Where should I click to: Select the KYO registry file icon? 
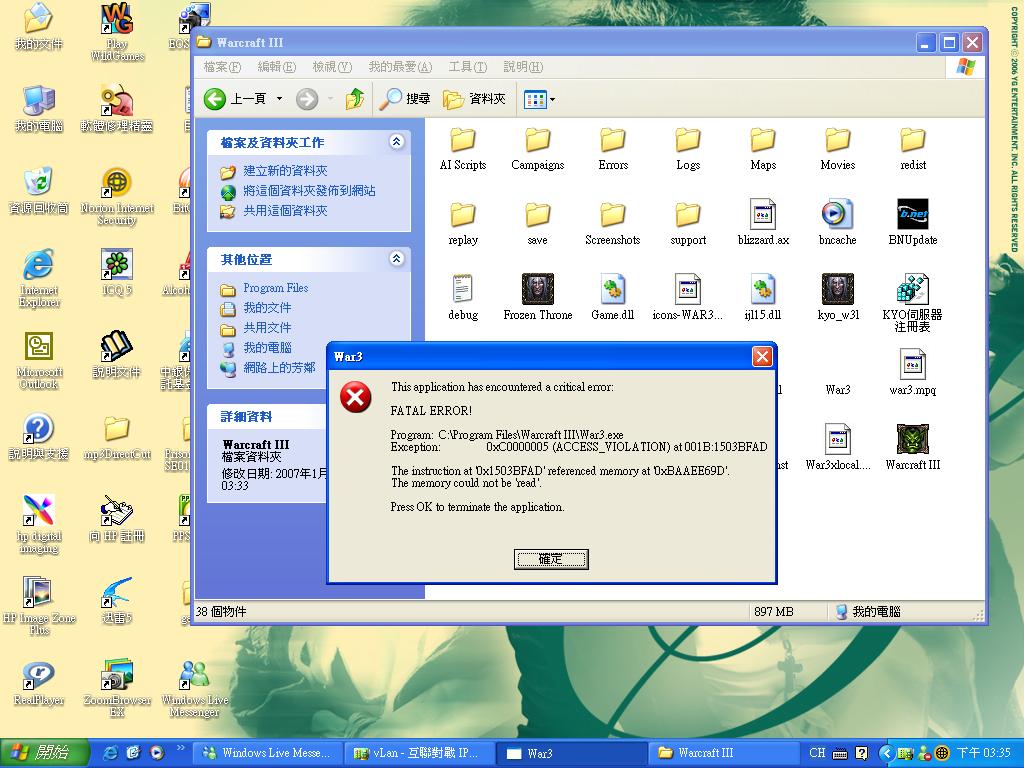912,289
